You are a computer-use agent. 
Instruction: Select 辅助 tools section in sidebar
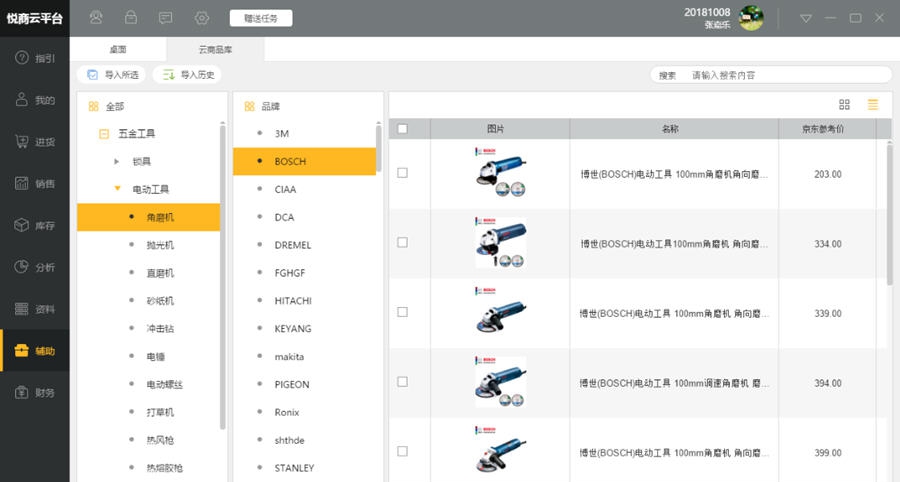[x=34, y=351]
